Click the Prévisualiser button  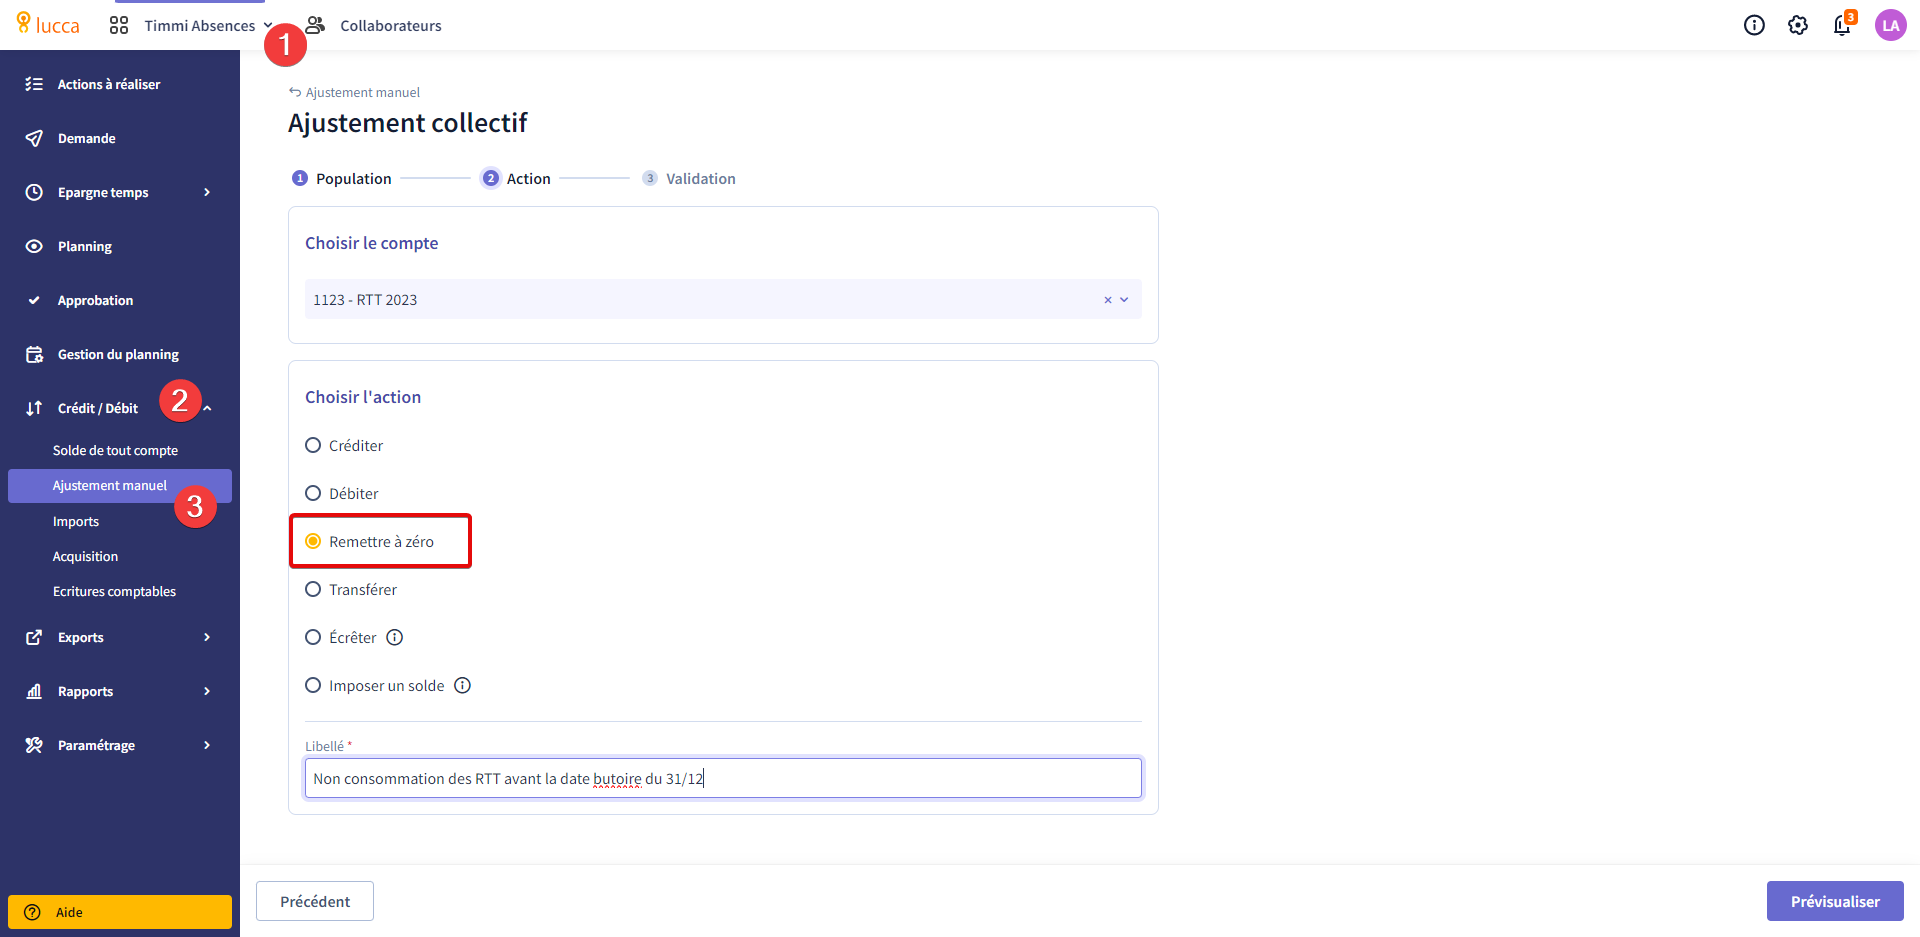coord(1835,901)
